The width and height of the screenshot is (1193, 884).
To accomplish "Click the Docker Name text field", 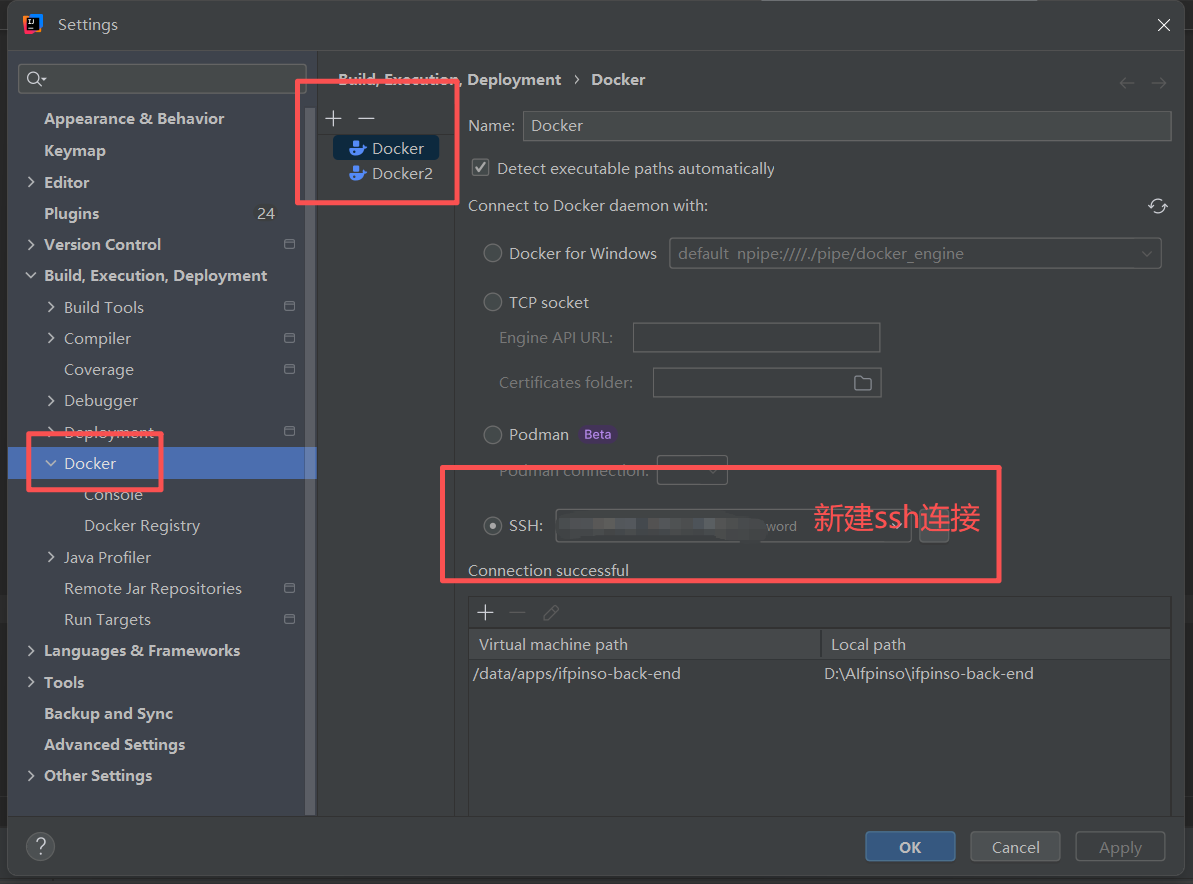I will (x=847, y=126).
